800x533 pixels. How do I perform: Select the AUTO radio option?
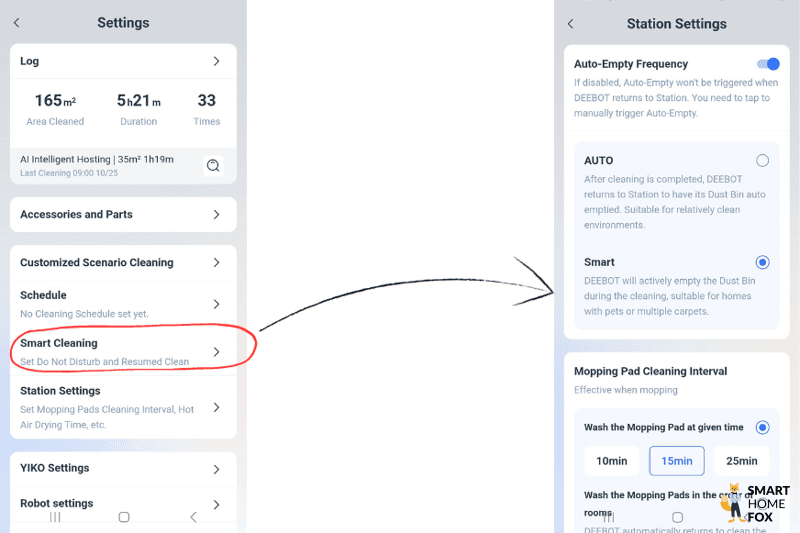click(763, 160)
